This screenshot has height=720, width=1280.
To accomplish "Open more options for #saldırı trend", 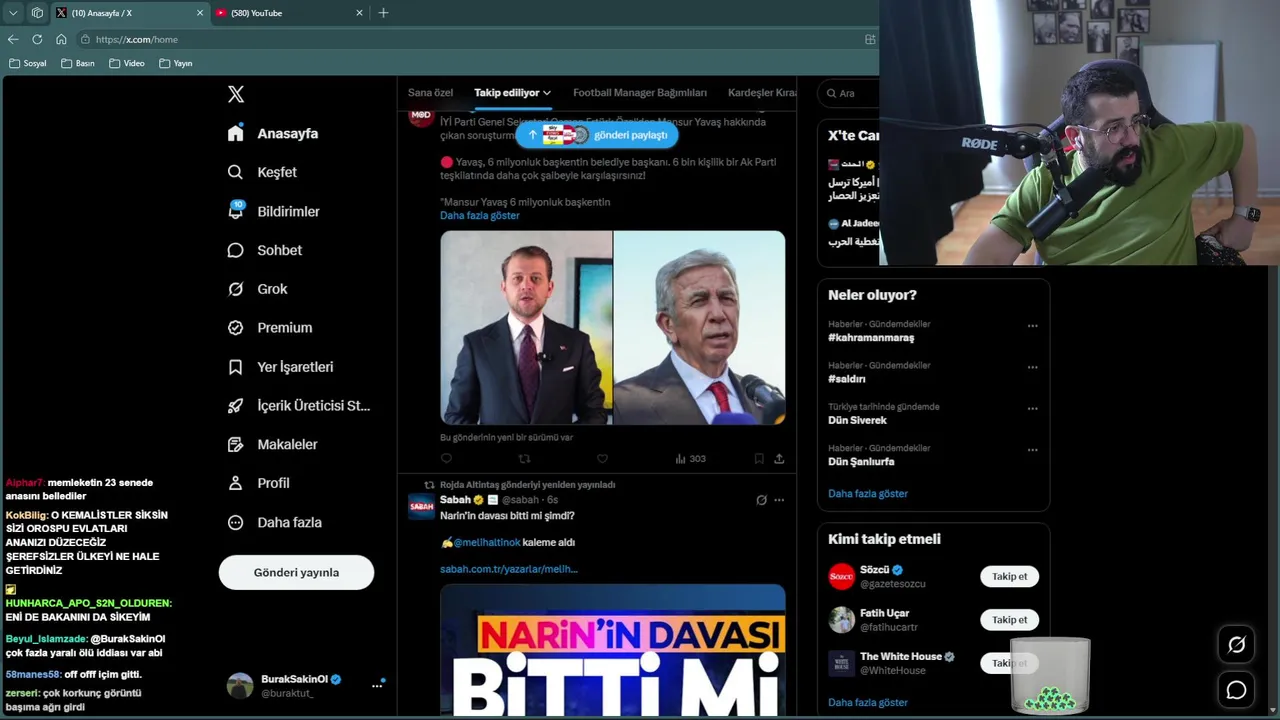I will (x=1032, y=367).
